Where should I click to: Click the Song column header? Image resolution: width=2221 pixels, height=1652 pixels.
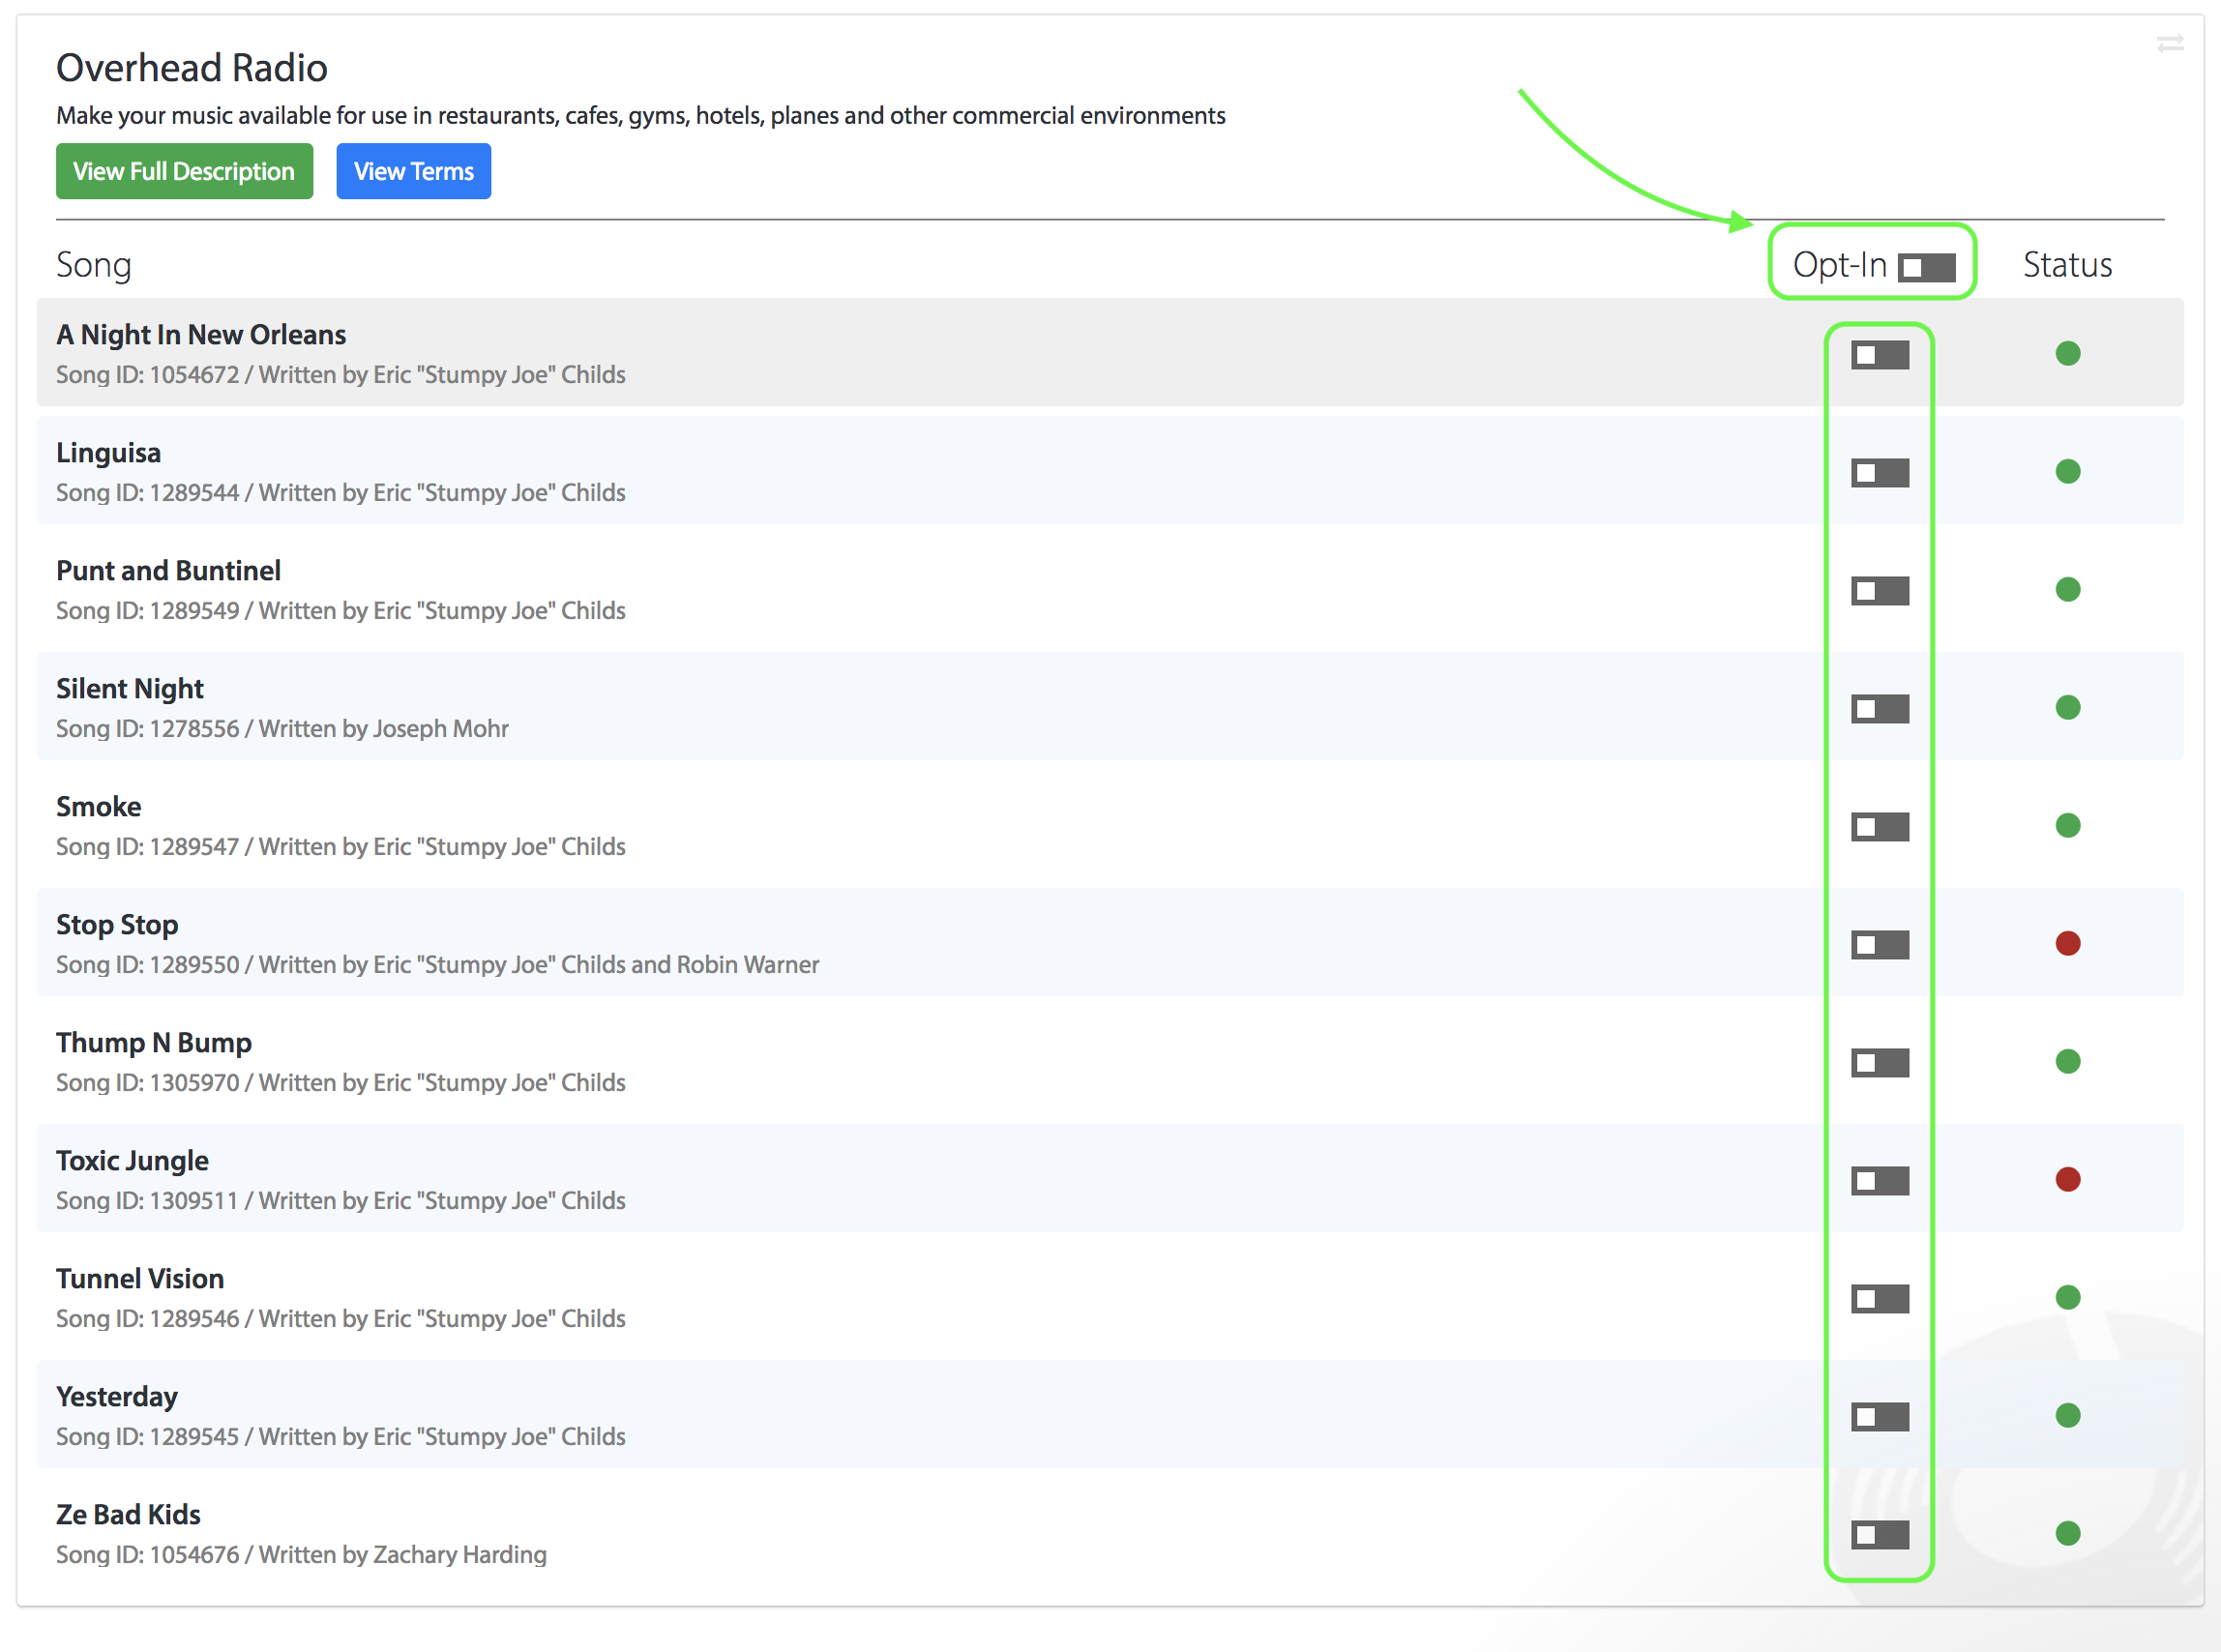(94, 265)
